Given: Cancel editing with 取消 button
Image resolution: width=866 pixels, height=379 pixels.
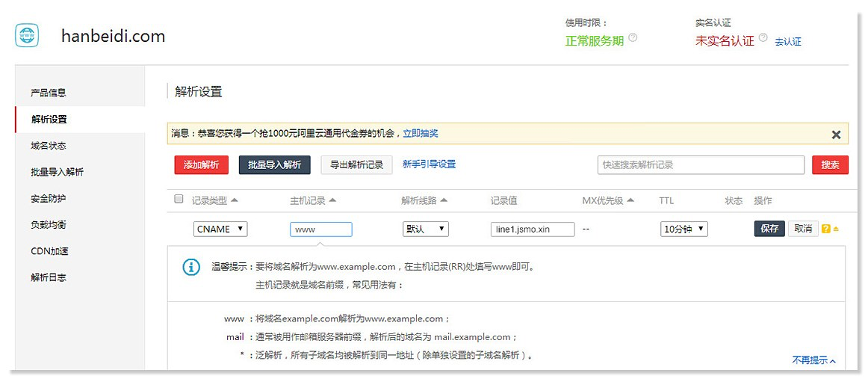Looking at the screenshot, I should tap(803, 229).
